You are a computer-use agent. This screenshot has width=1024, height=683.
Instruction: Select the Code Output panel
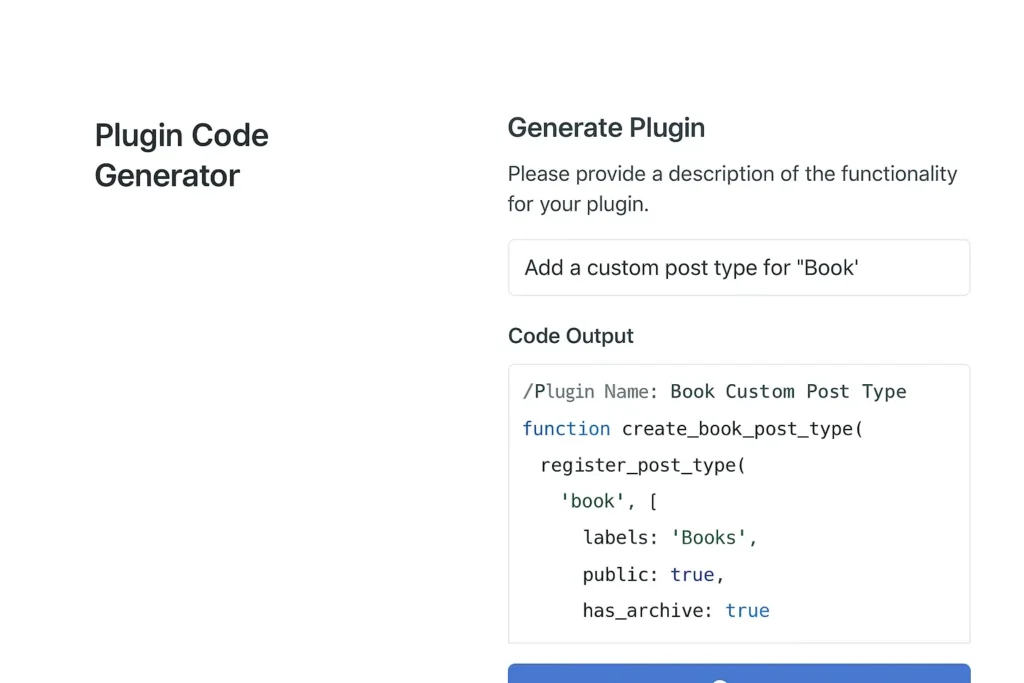tap(738, 500)
